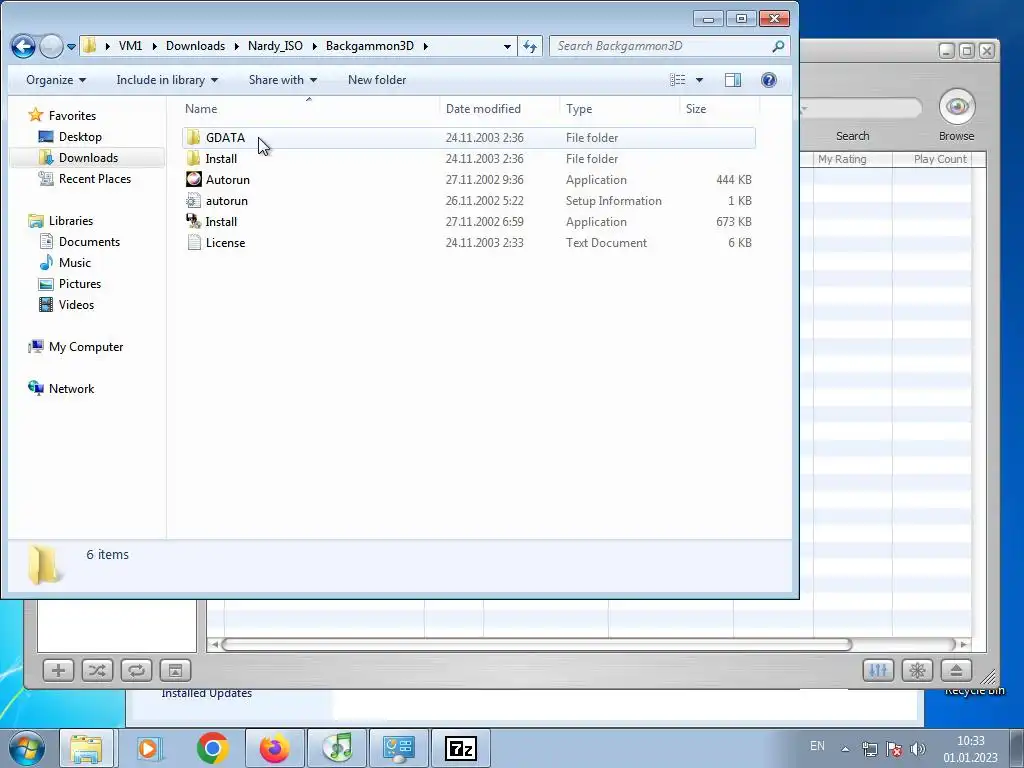Select the GDATA folder icon

(193, 137)
